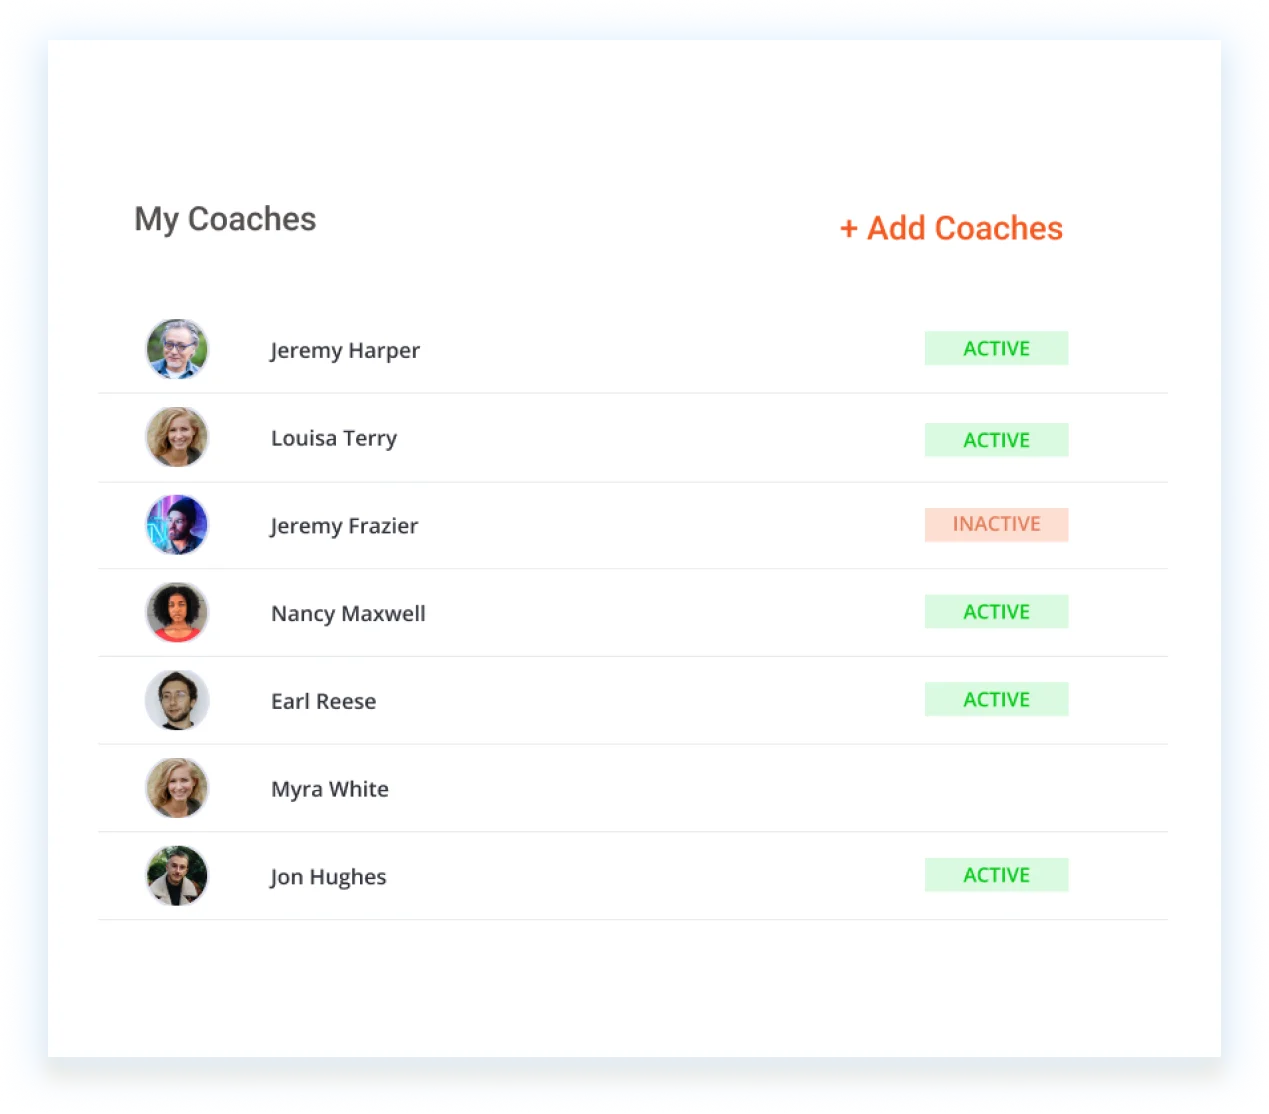Select the Myra White name text

pos(330,789)
